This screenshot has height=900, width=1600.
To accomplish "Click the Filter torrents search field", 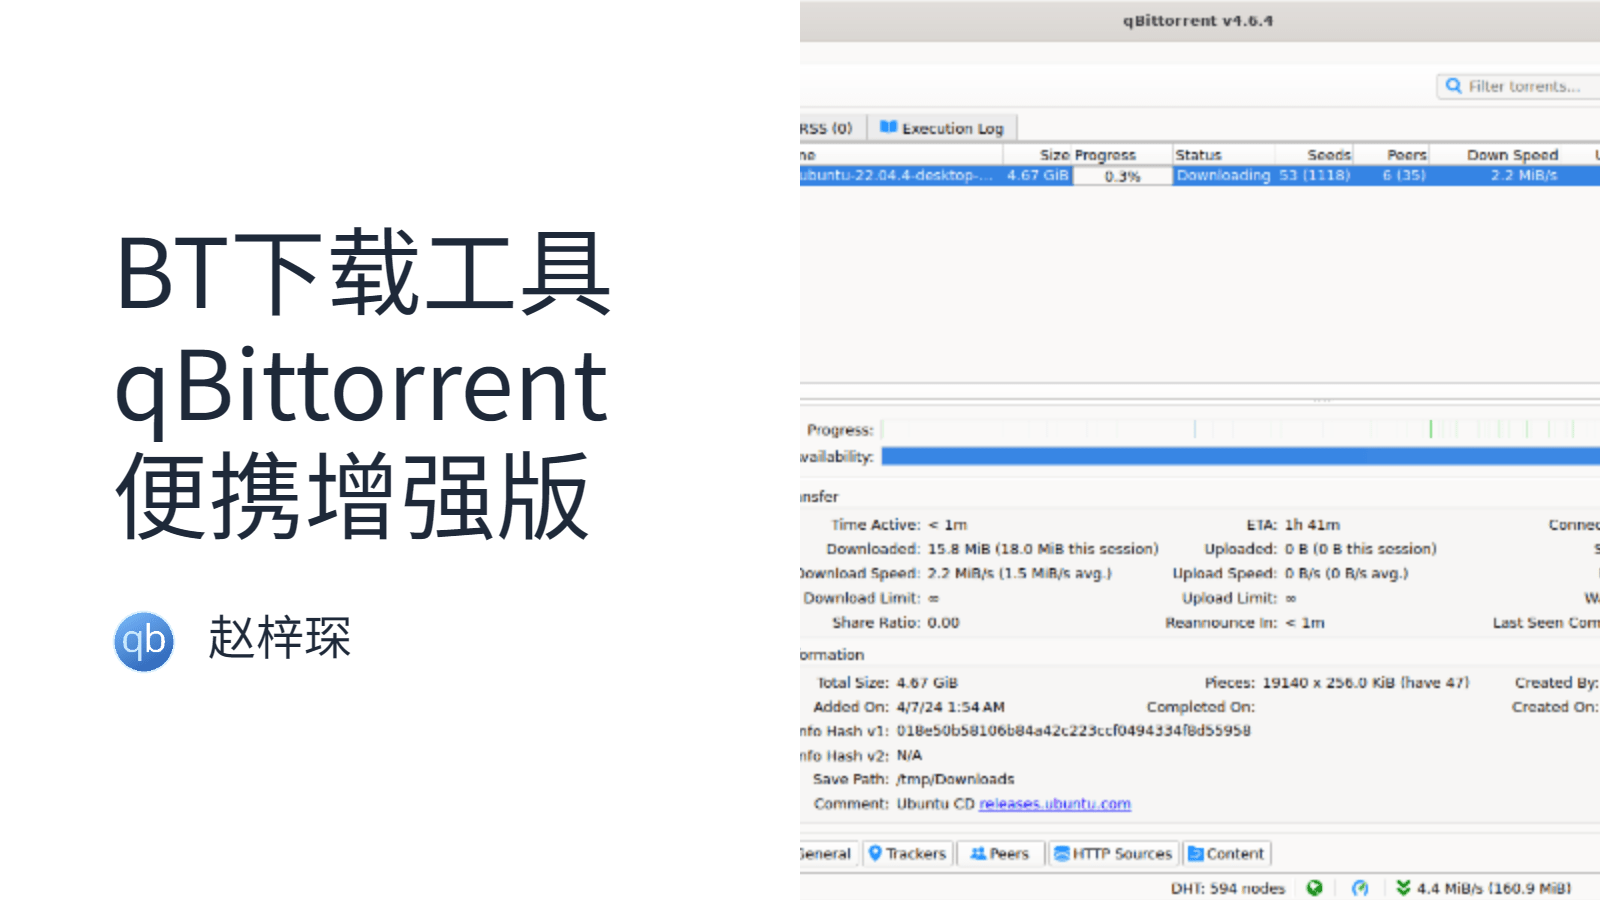I will click(x=1519, y=86).
